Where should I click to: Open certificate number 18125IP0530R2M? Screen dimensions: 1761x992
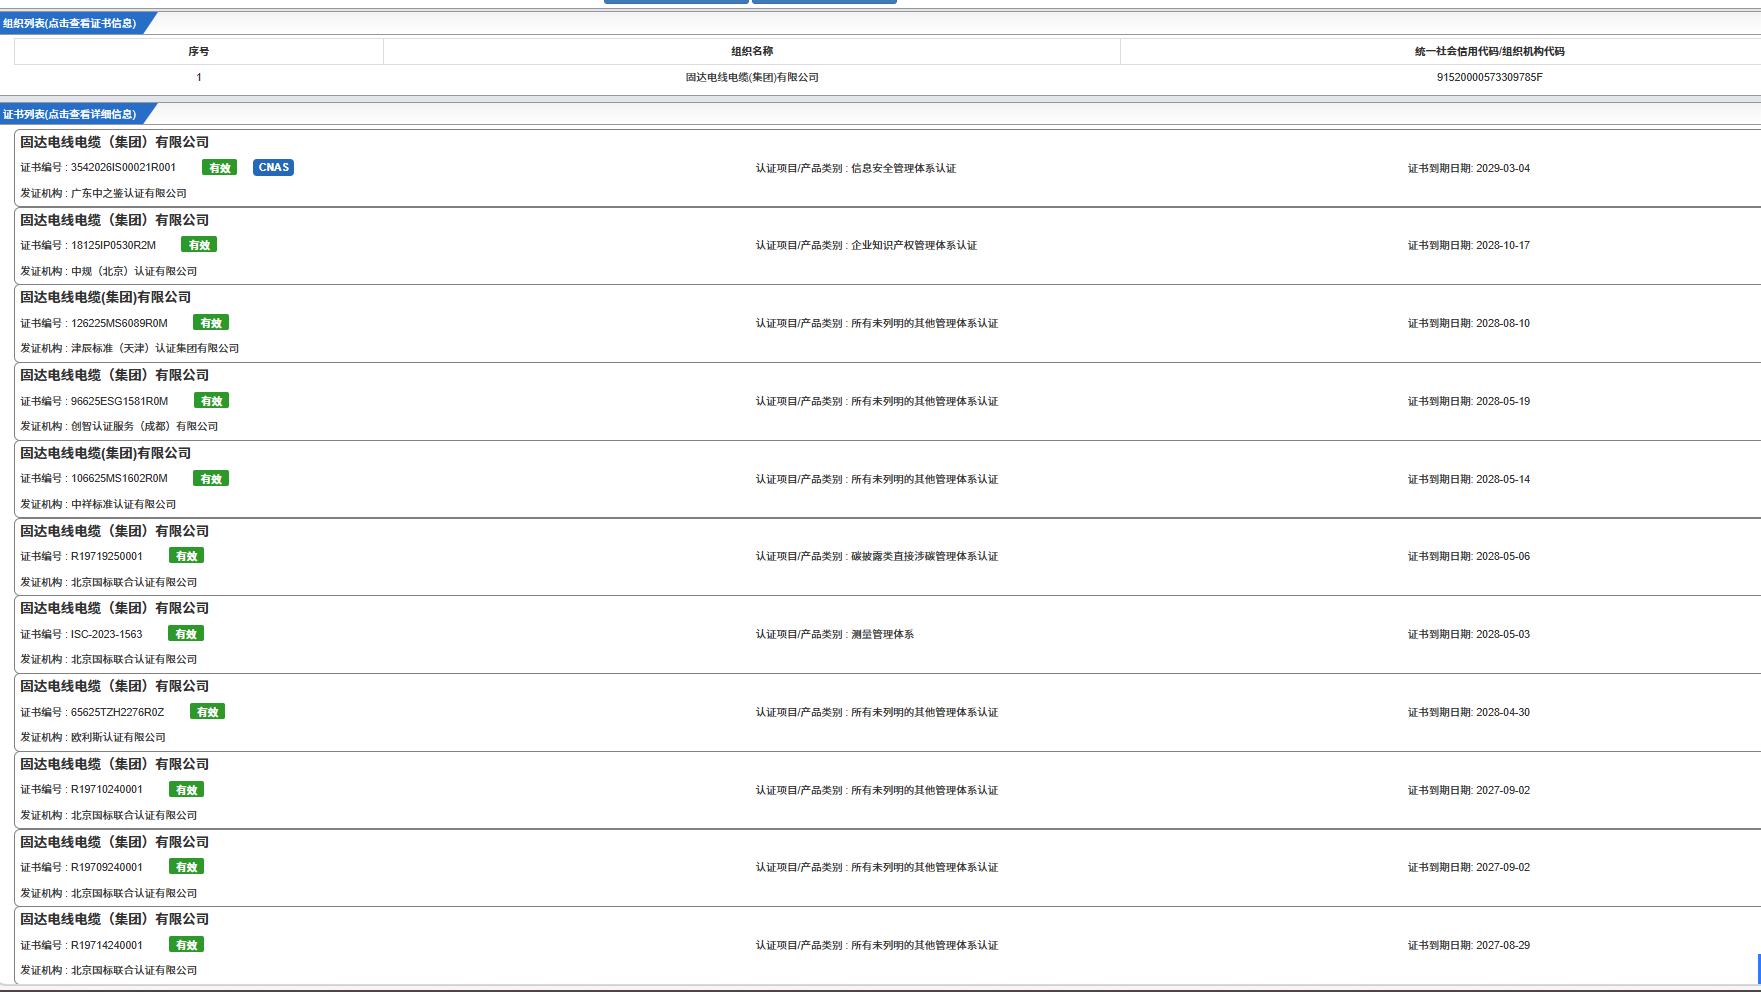click(113, 245)
